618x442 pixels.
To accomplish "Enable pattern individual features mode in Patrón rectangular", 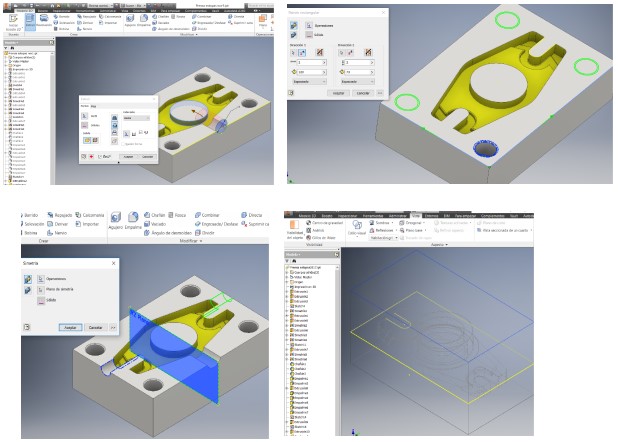I will [294, 26].
